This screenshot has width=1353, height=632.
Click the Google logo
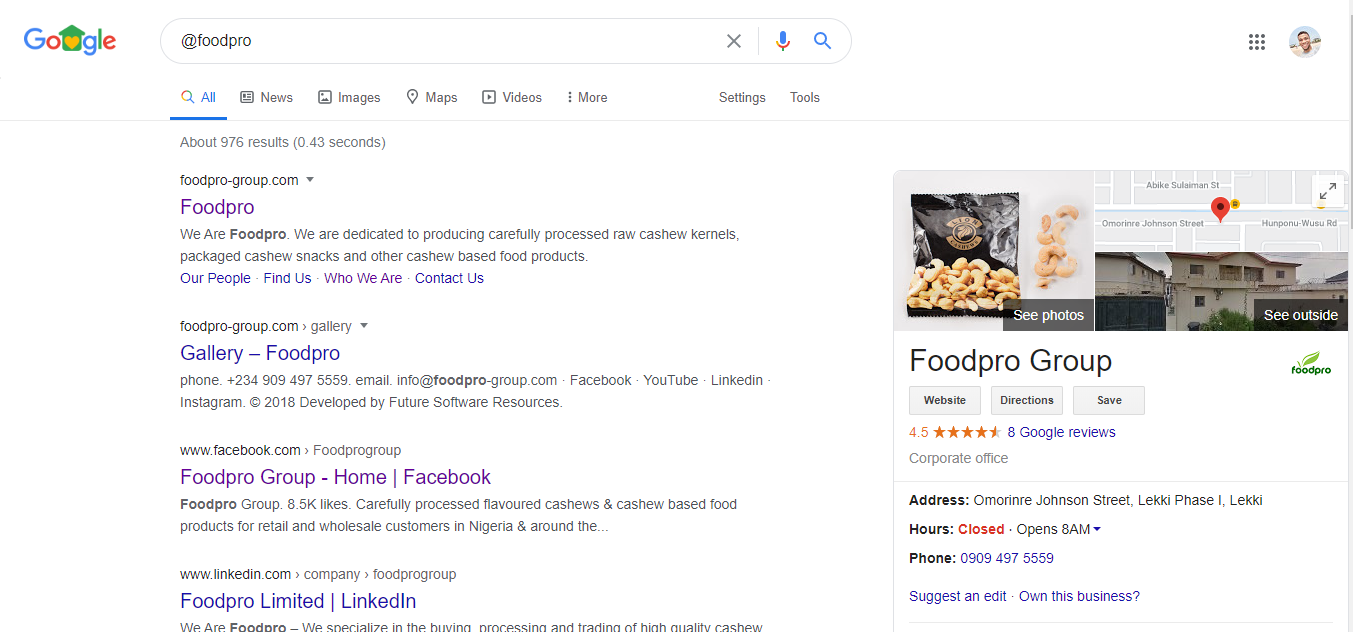click(x=70, y=40)
